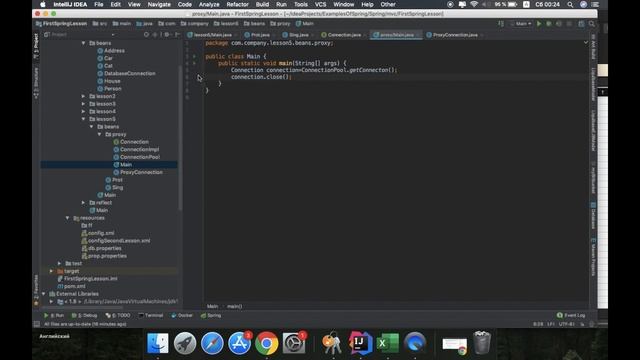Expand the lesson3 folder
The image size is (640, 360).
(x=84, y=104)
